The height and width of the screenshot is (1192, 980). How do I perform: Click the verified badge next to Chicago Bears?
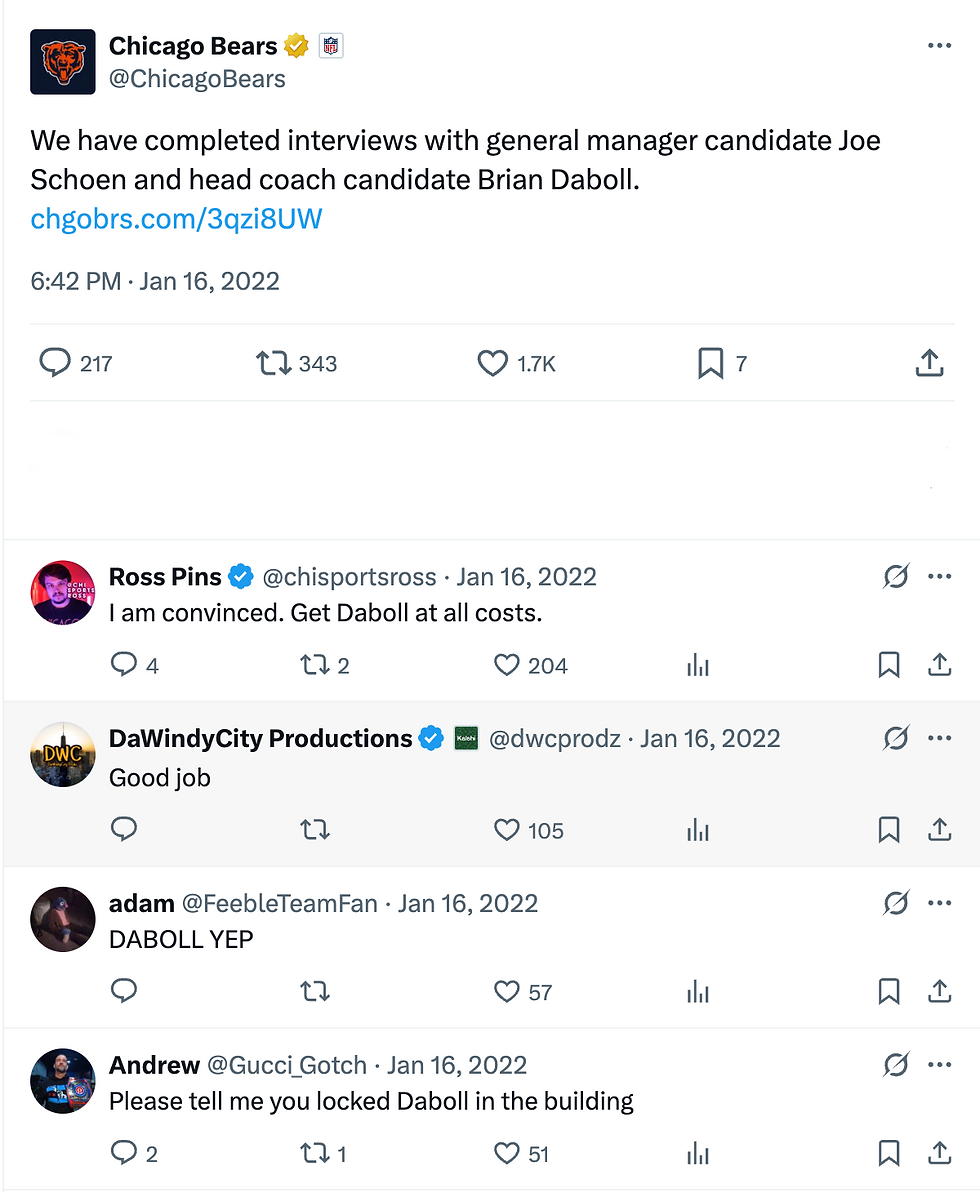(x=296, y=45)
